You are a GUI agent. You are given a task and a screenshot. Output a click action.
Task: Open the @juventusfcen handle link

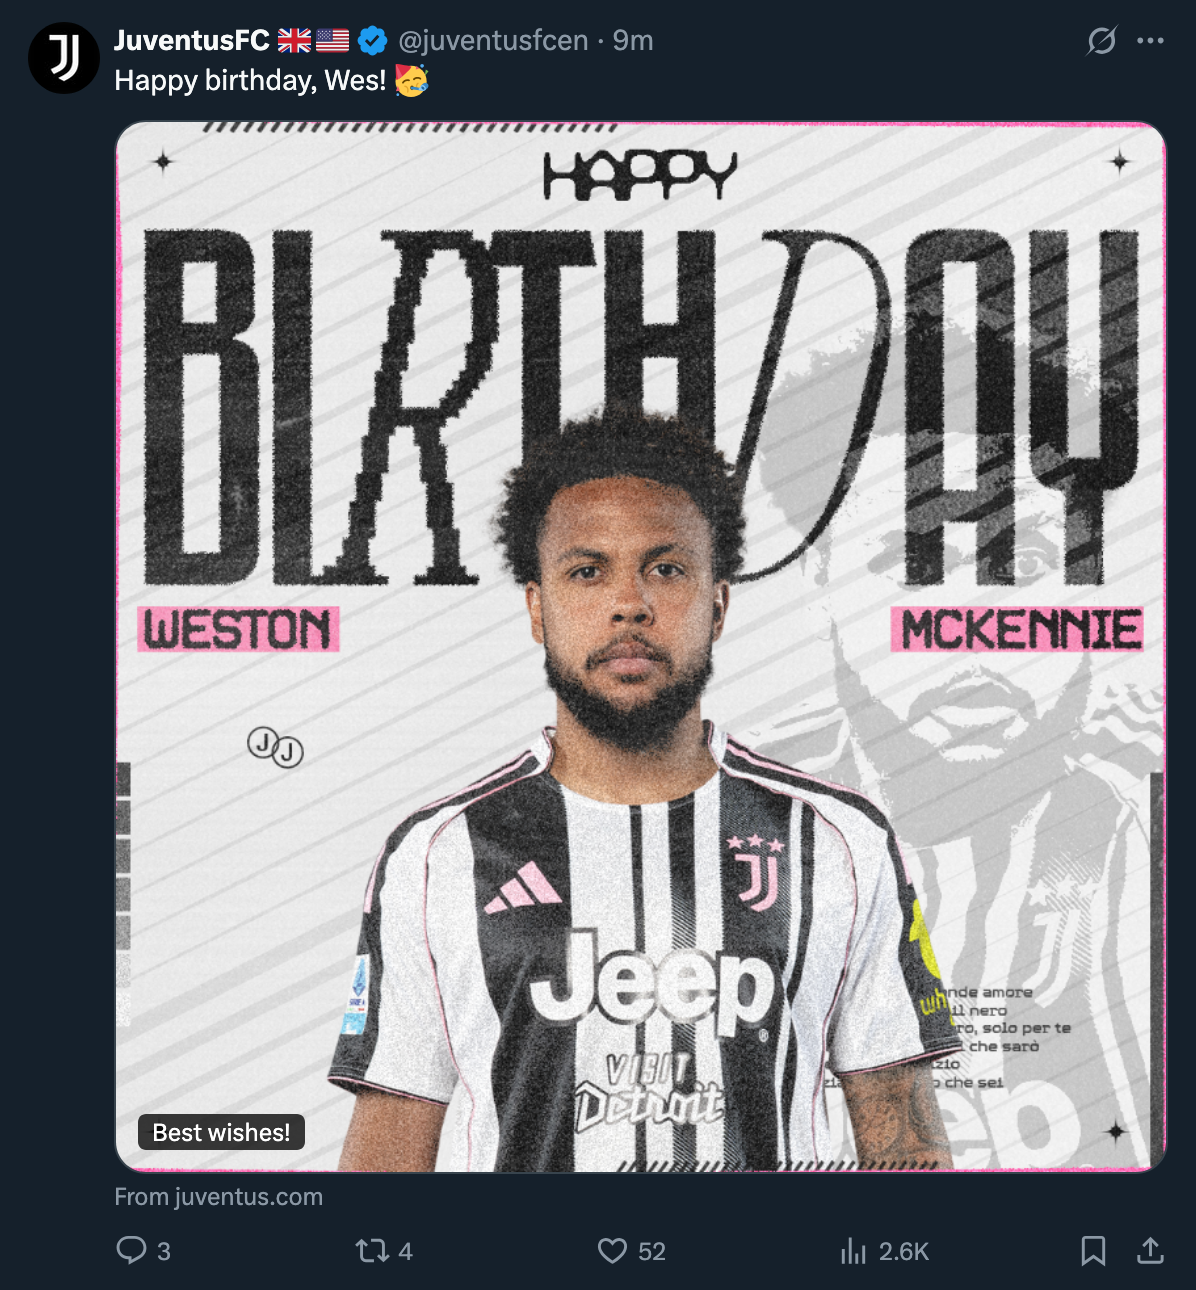click(x=493, y=41)
